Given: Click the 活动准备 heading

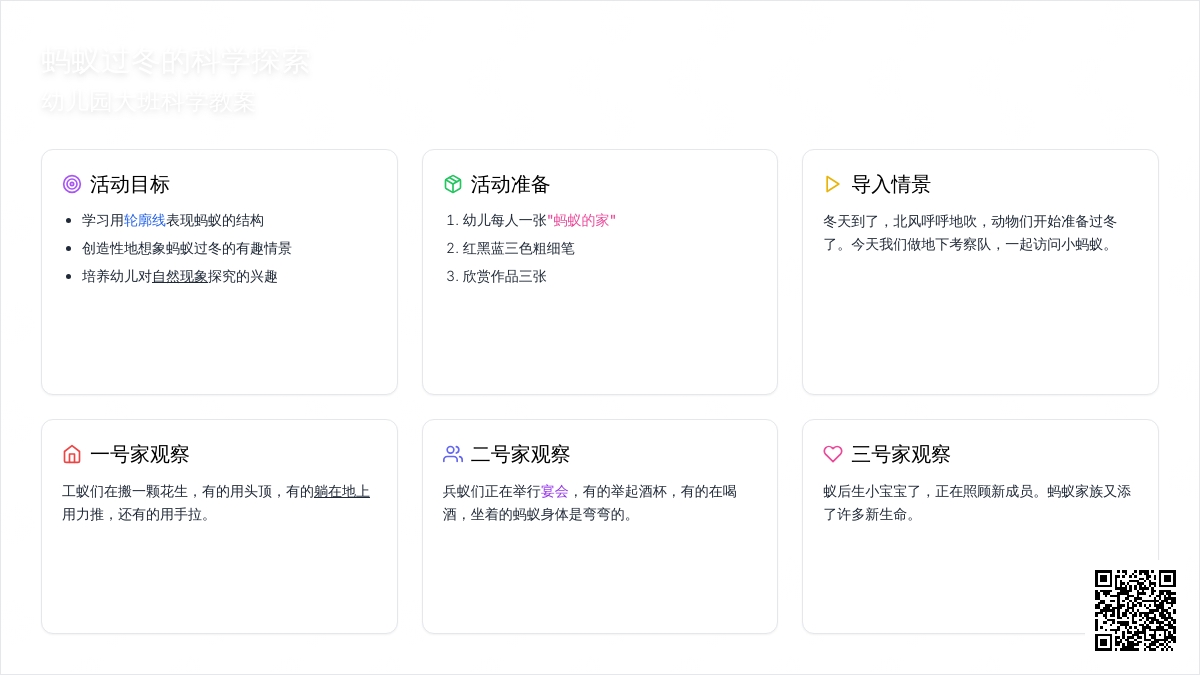Looking at the screenshot, I should (x=511, y=184).
